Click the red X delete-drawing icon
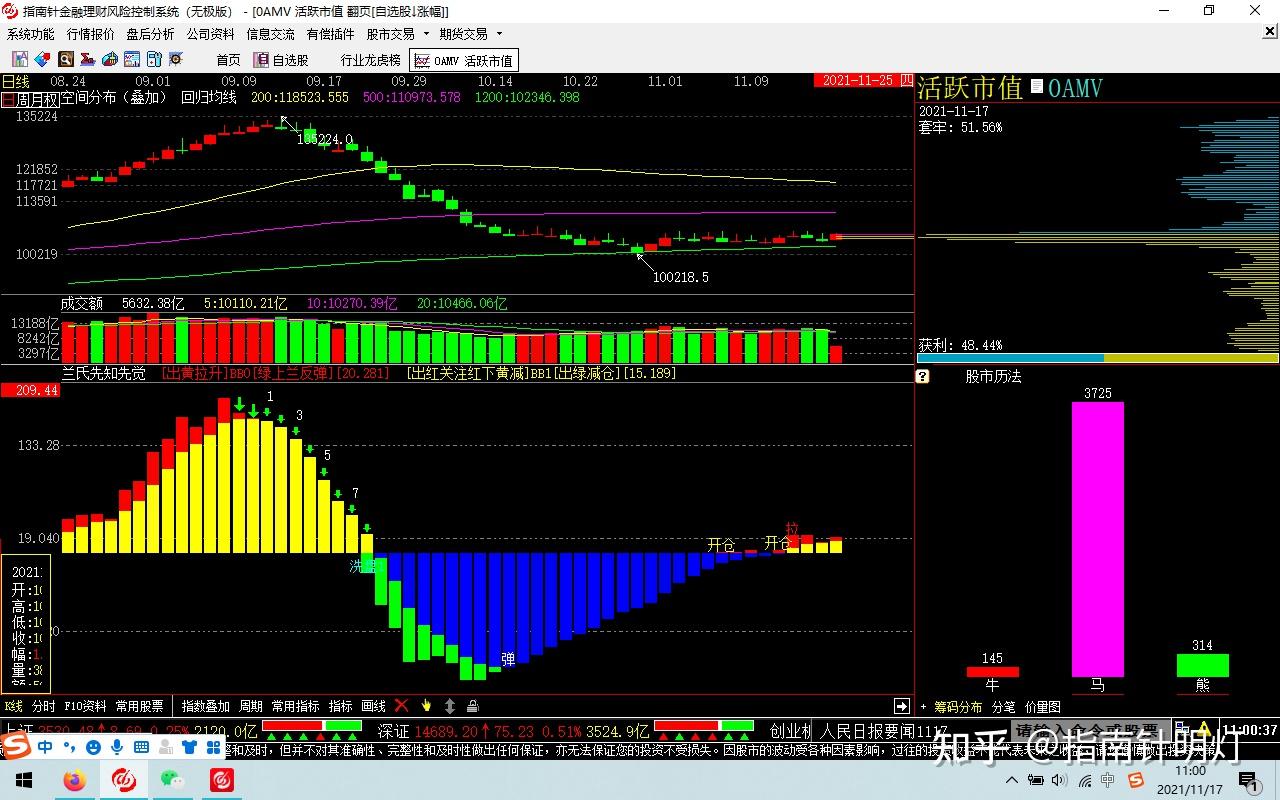 click(x=402, y=706)
